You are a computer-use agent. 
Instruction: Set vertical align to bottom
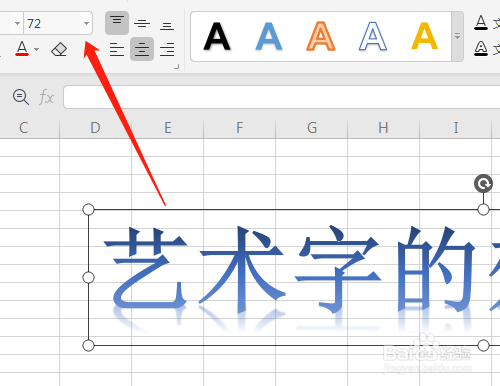167,25
